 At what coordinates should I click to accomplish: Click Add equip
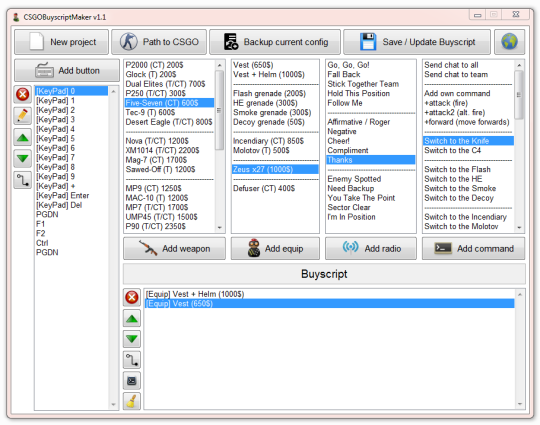pos(275,248)
